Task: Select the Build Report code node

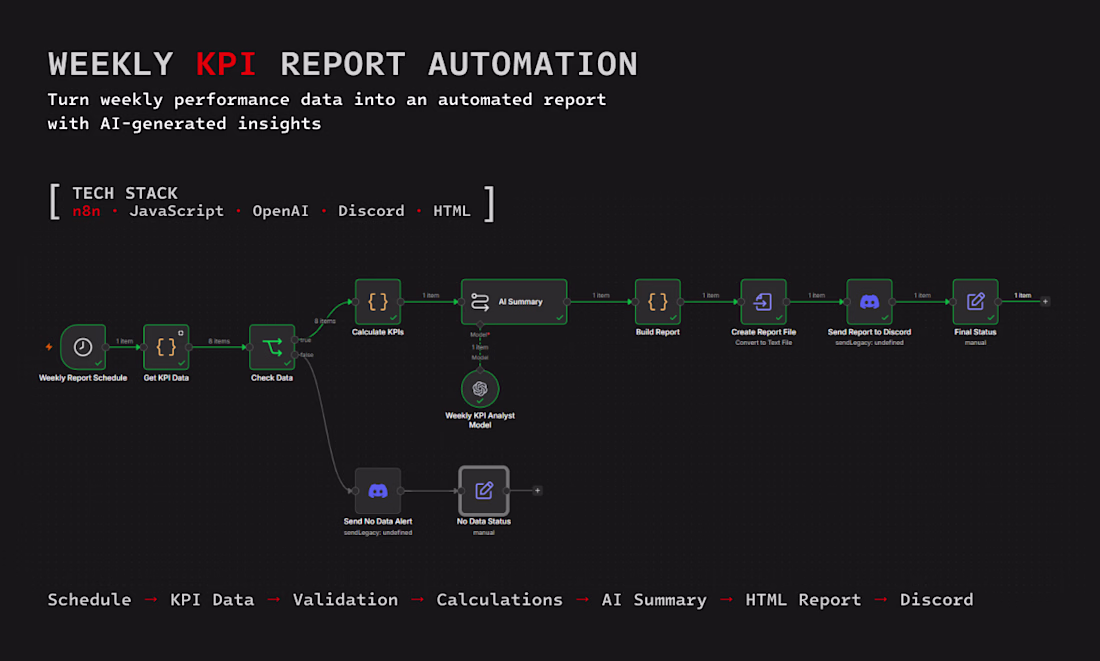Action: 657,302
